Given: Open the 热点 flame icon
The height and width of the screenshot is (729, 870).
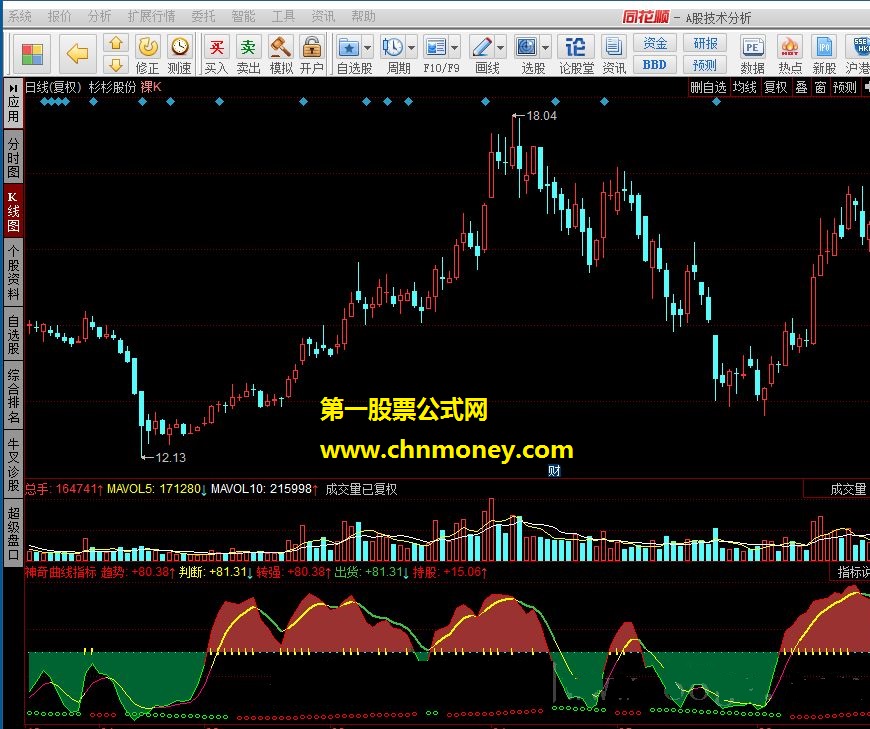Looking at the screenshot, I should 790,47.
